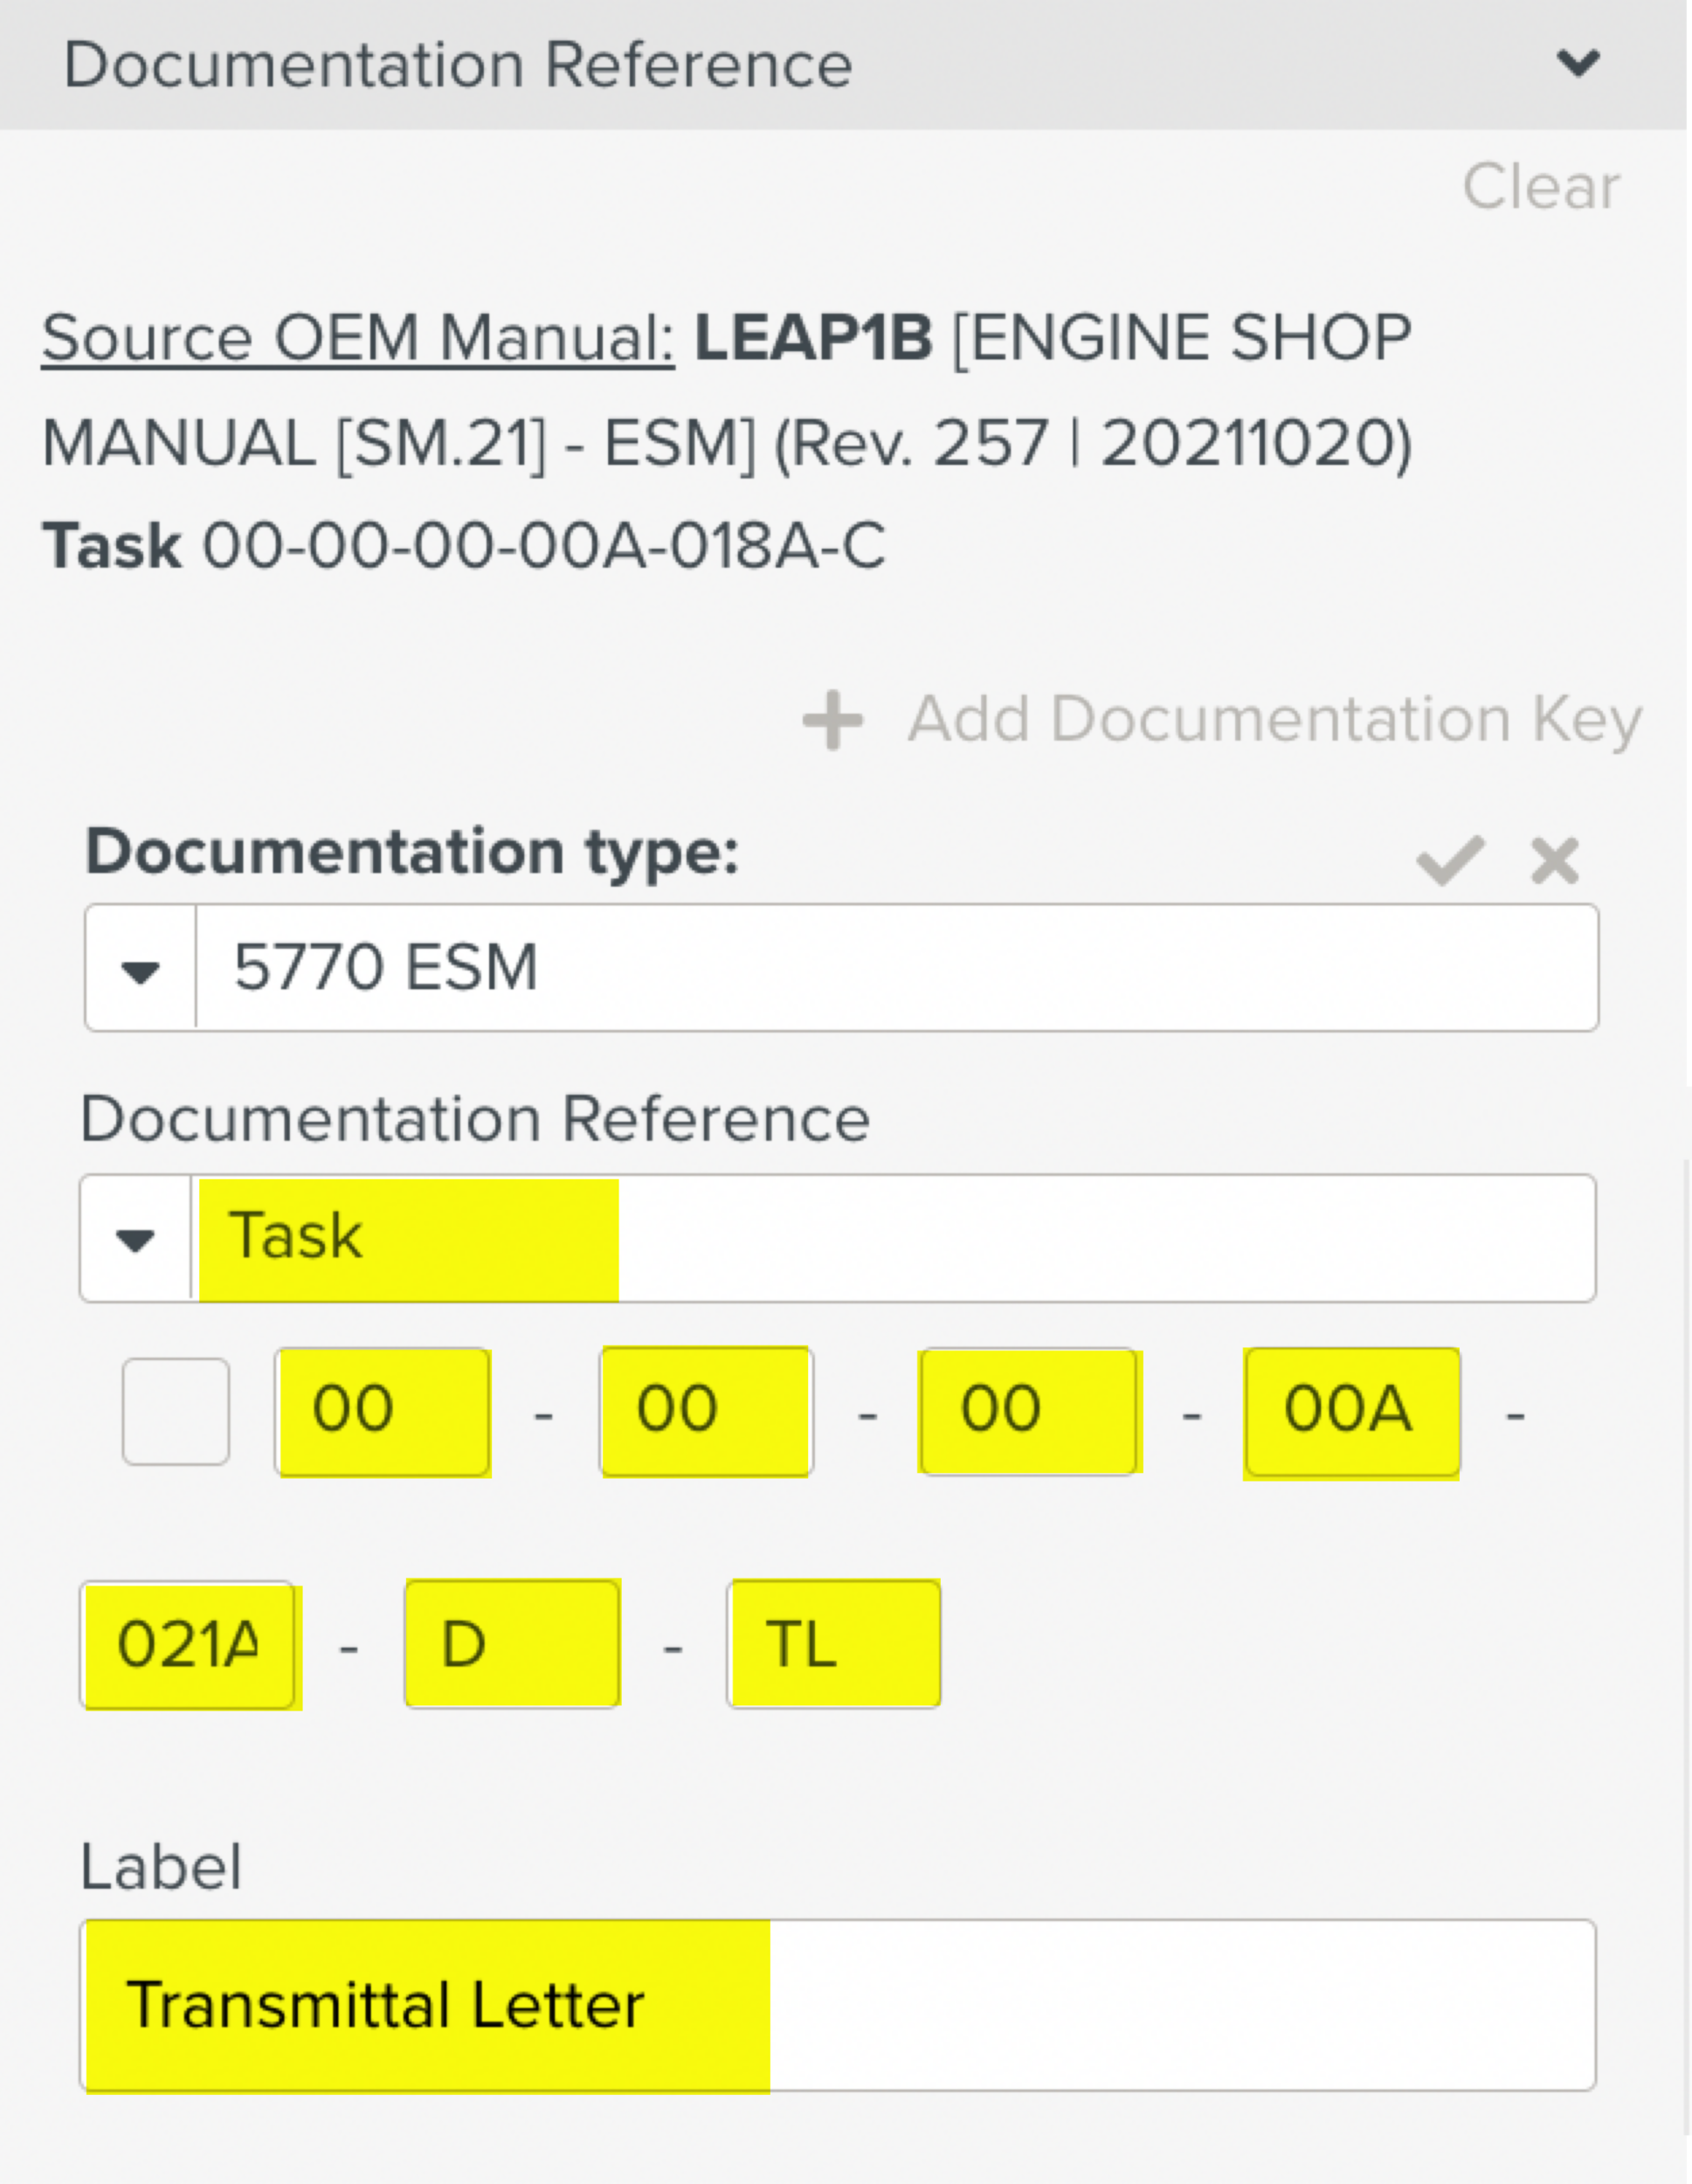Click the 00A reference field

[x=1352, y=1411]
